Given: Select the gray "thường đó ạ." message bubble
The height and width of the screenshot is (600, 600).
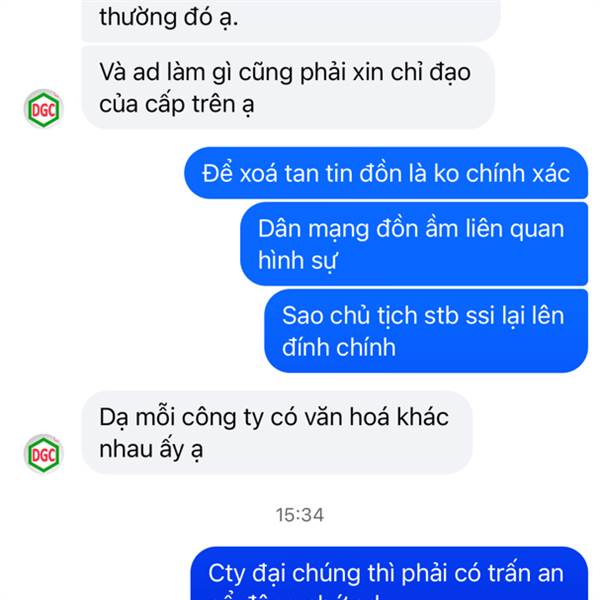Looking at the screenshot, I should pyautogui.click(x=291, y=20).
